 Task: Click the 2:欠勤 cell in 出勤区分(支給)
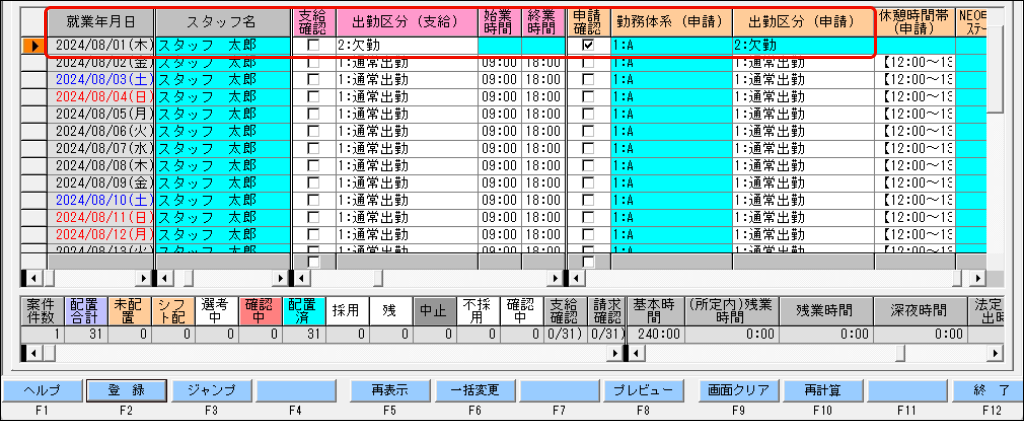click(407, 46)
